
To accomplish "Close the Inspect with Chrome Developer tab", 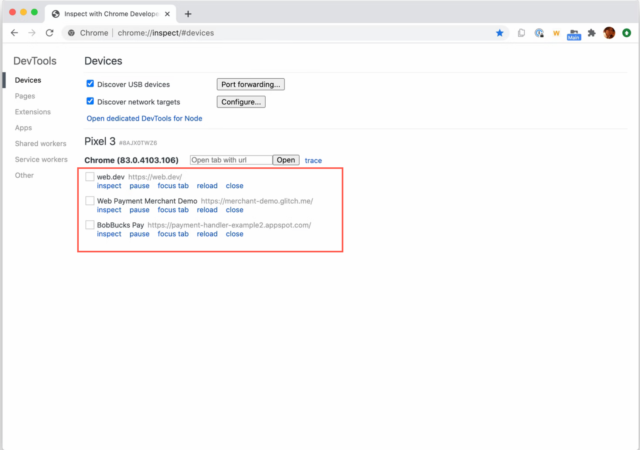I will pyautogui.click(x=169, y=13).
